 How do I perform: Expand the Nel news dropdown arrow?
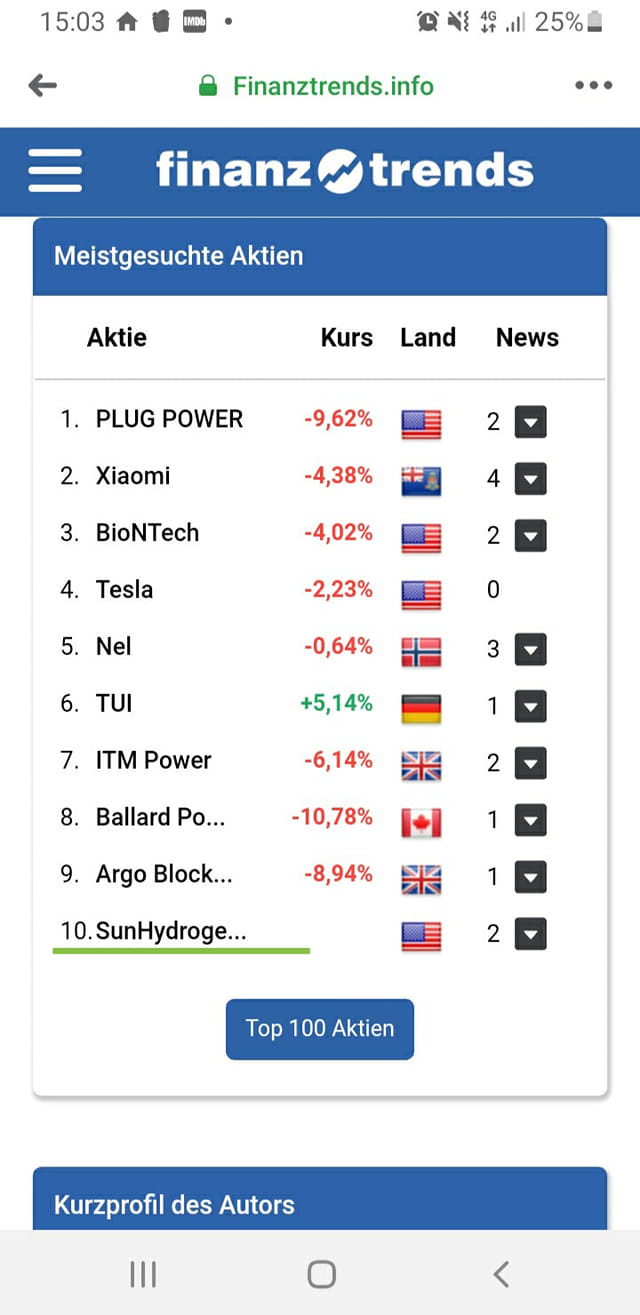[x=530, y=651]
